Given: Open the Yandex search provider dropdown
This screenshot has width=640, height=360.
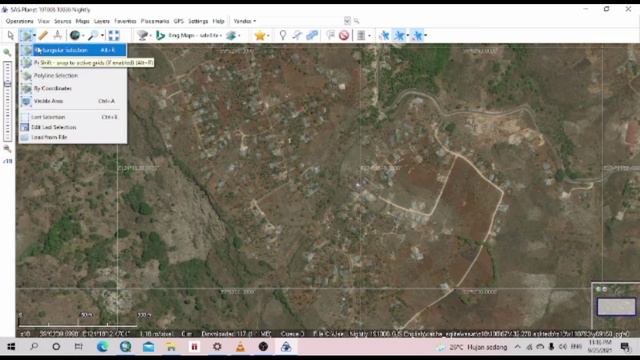Looking at the screenshot, I should coord(244,21).
